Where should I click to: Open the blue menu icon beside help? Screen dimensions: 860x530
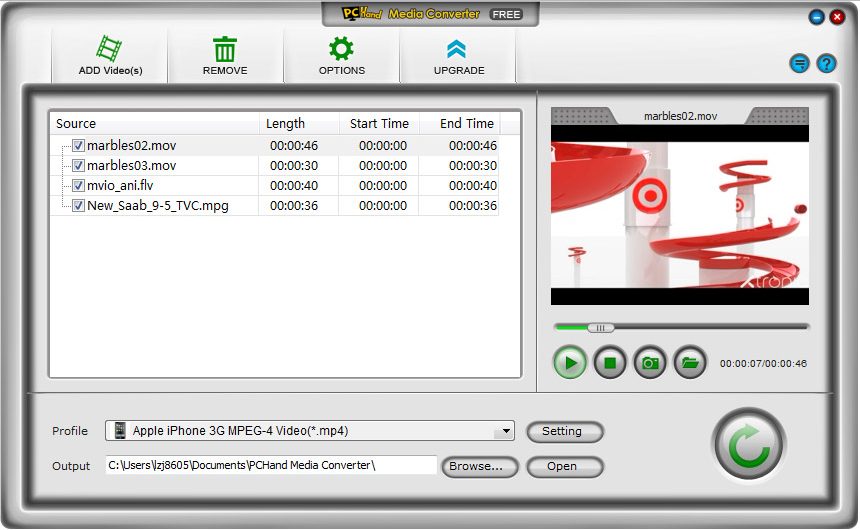pos(799,64)
